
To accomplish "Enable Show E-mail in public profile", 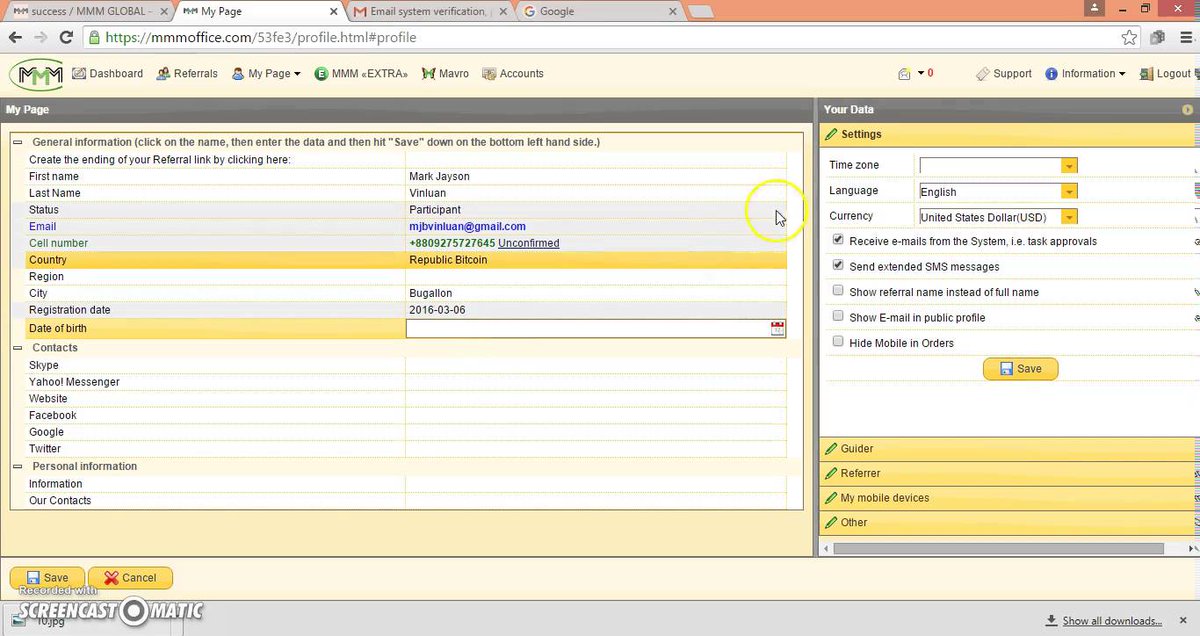I will (x=838, y=317).
